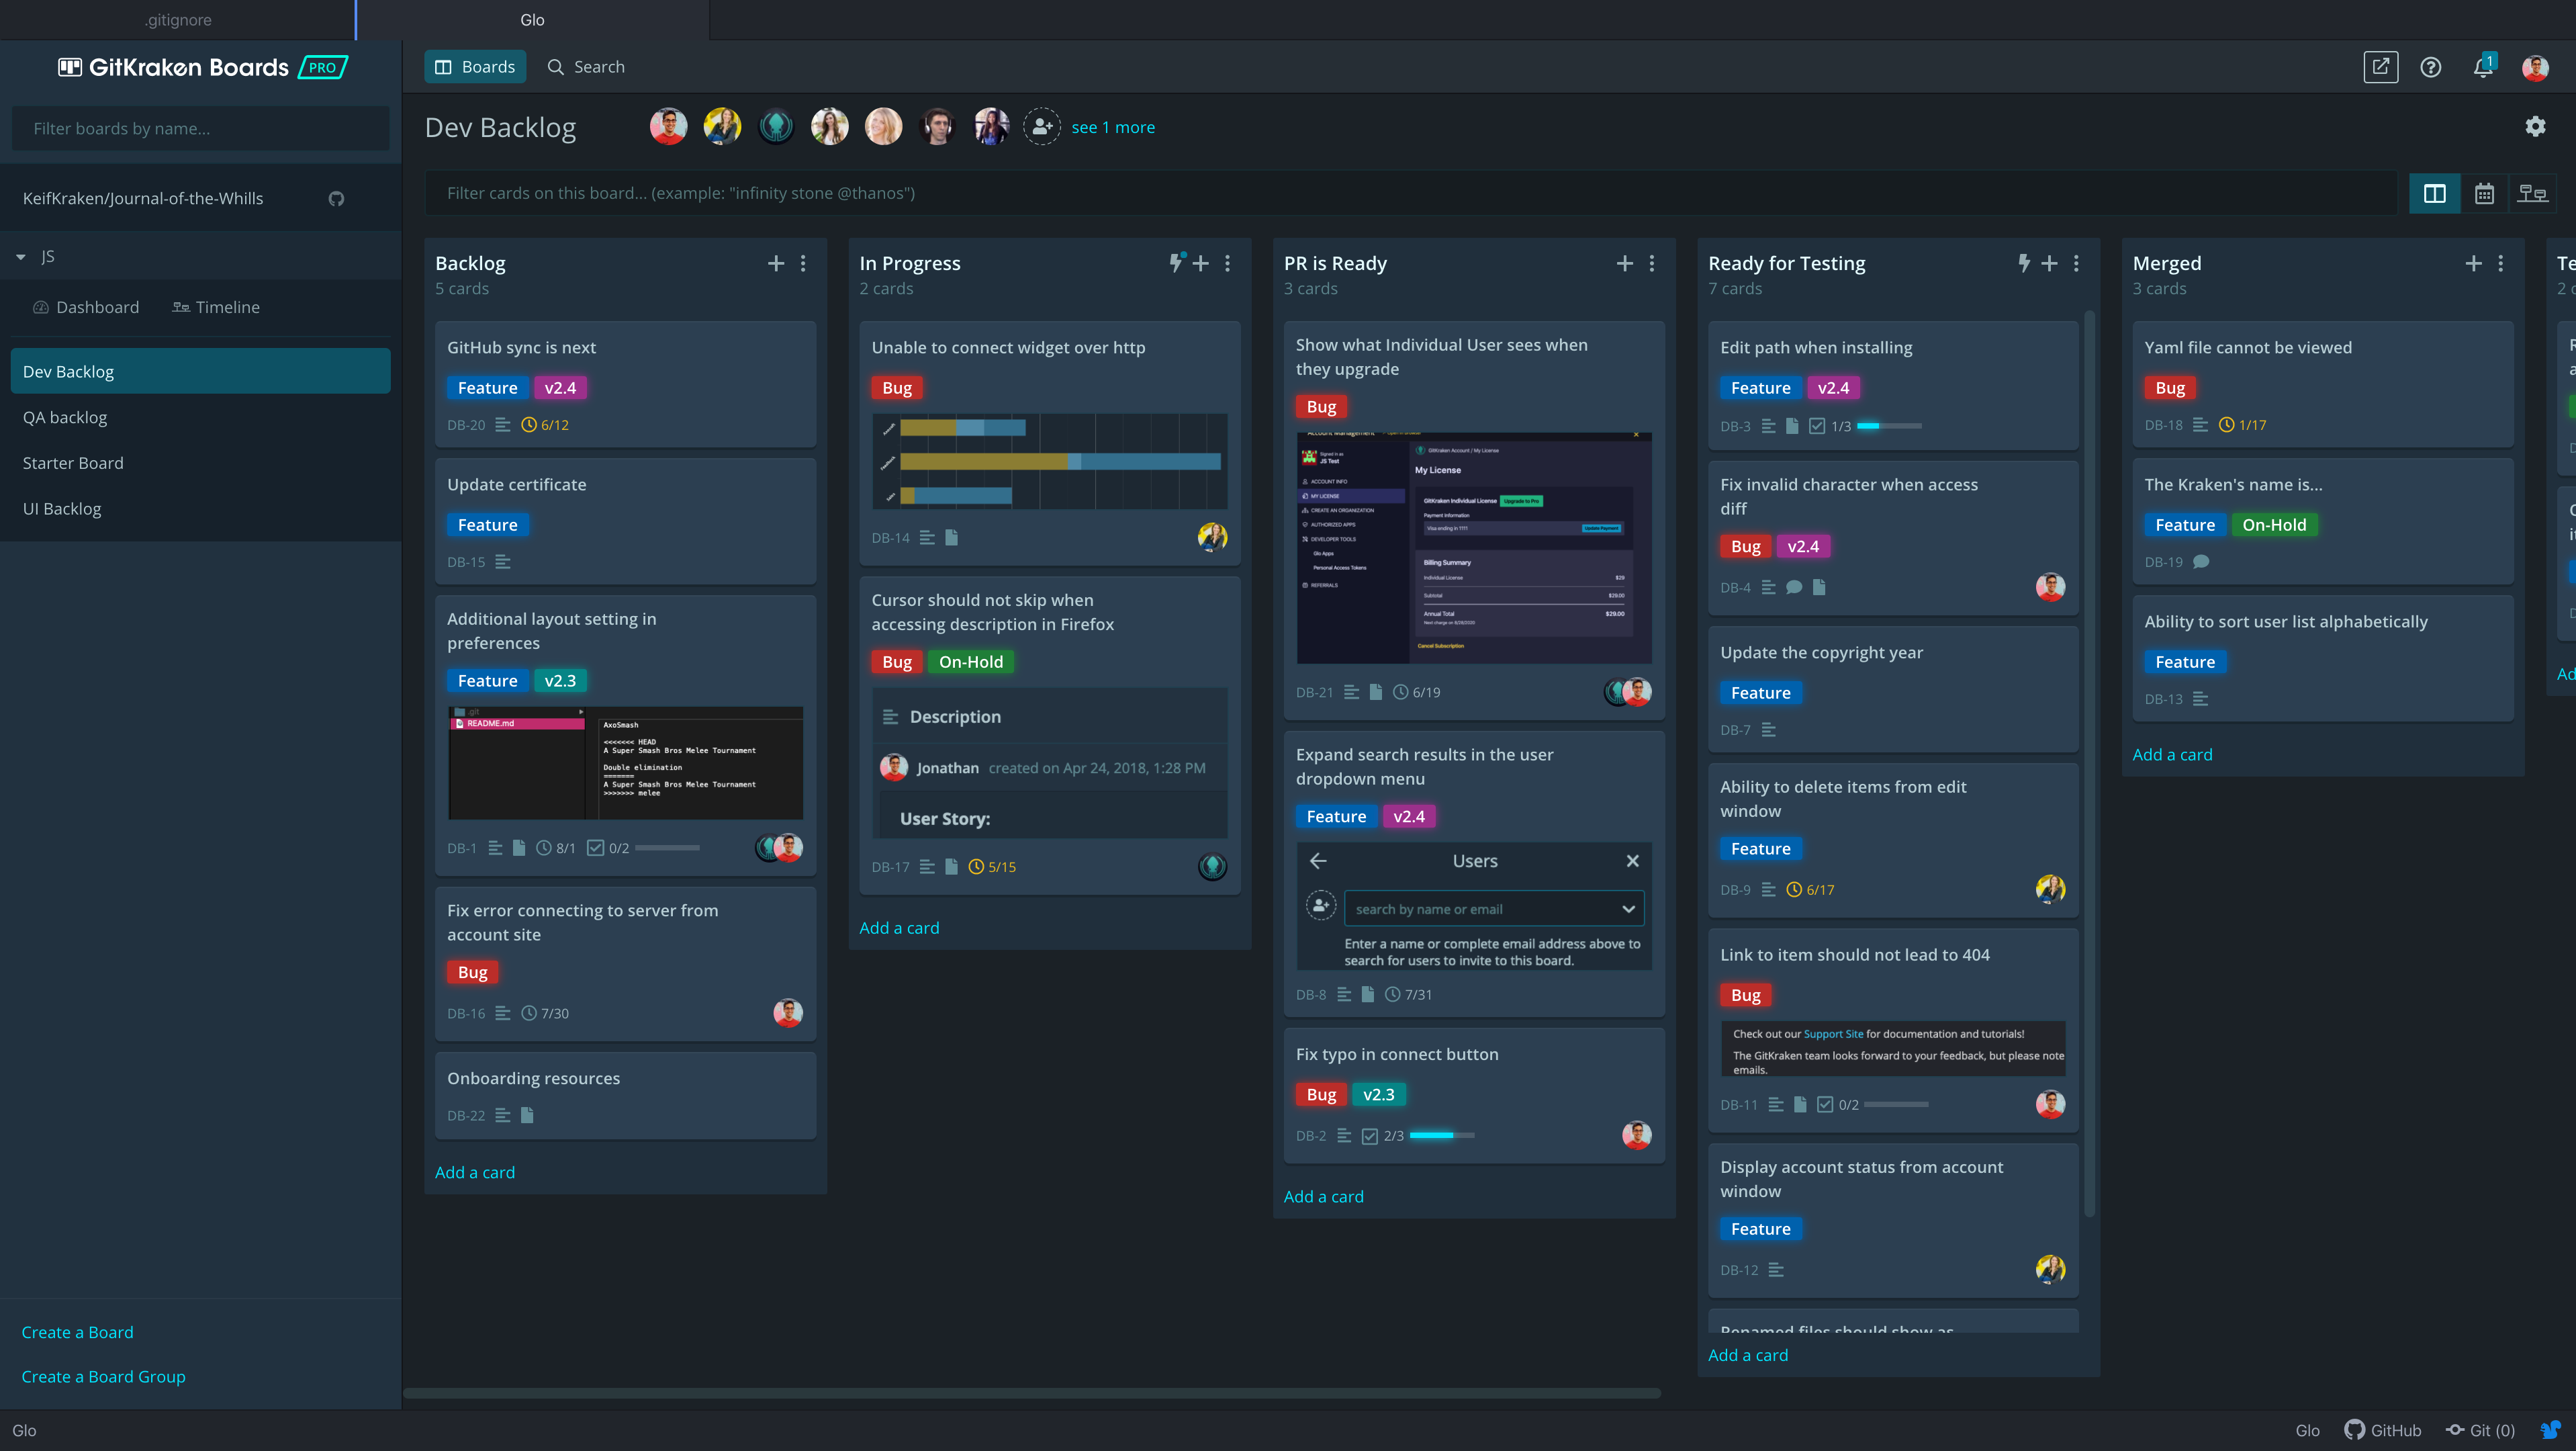Close the Users dialog with X
Image resolution: width=2576 pixels, height=1451 pixels.
pyautogui.click(x=1633, y=861)
